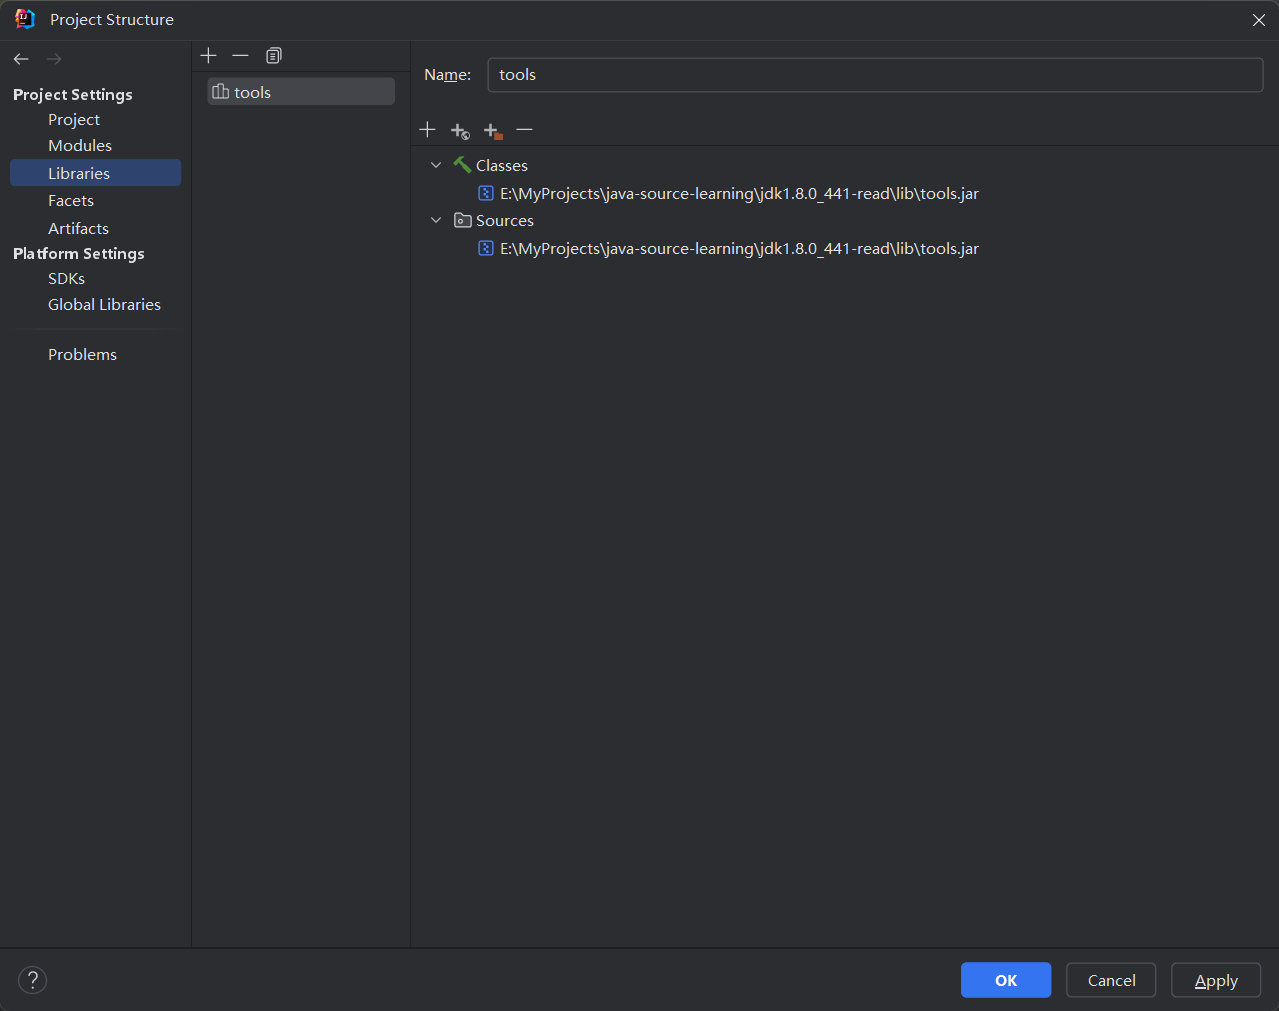Click the forward navigation arrow
The height and width of the screenshot is (1011, 1279).
tap(54, 59)
